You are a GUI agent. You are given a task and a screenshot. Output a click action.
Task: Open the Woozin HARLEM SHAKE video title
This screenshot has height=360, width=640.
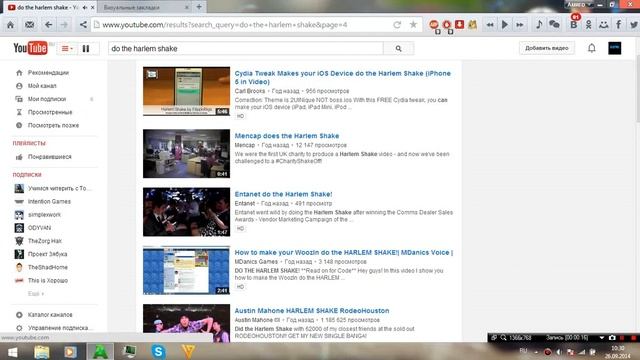click(x=344, y=253)
